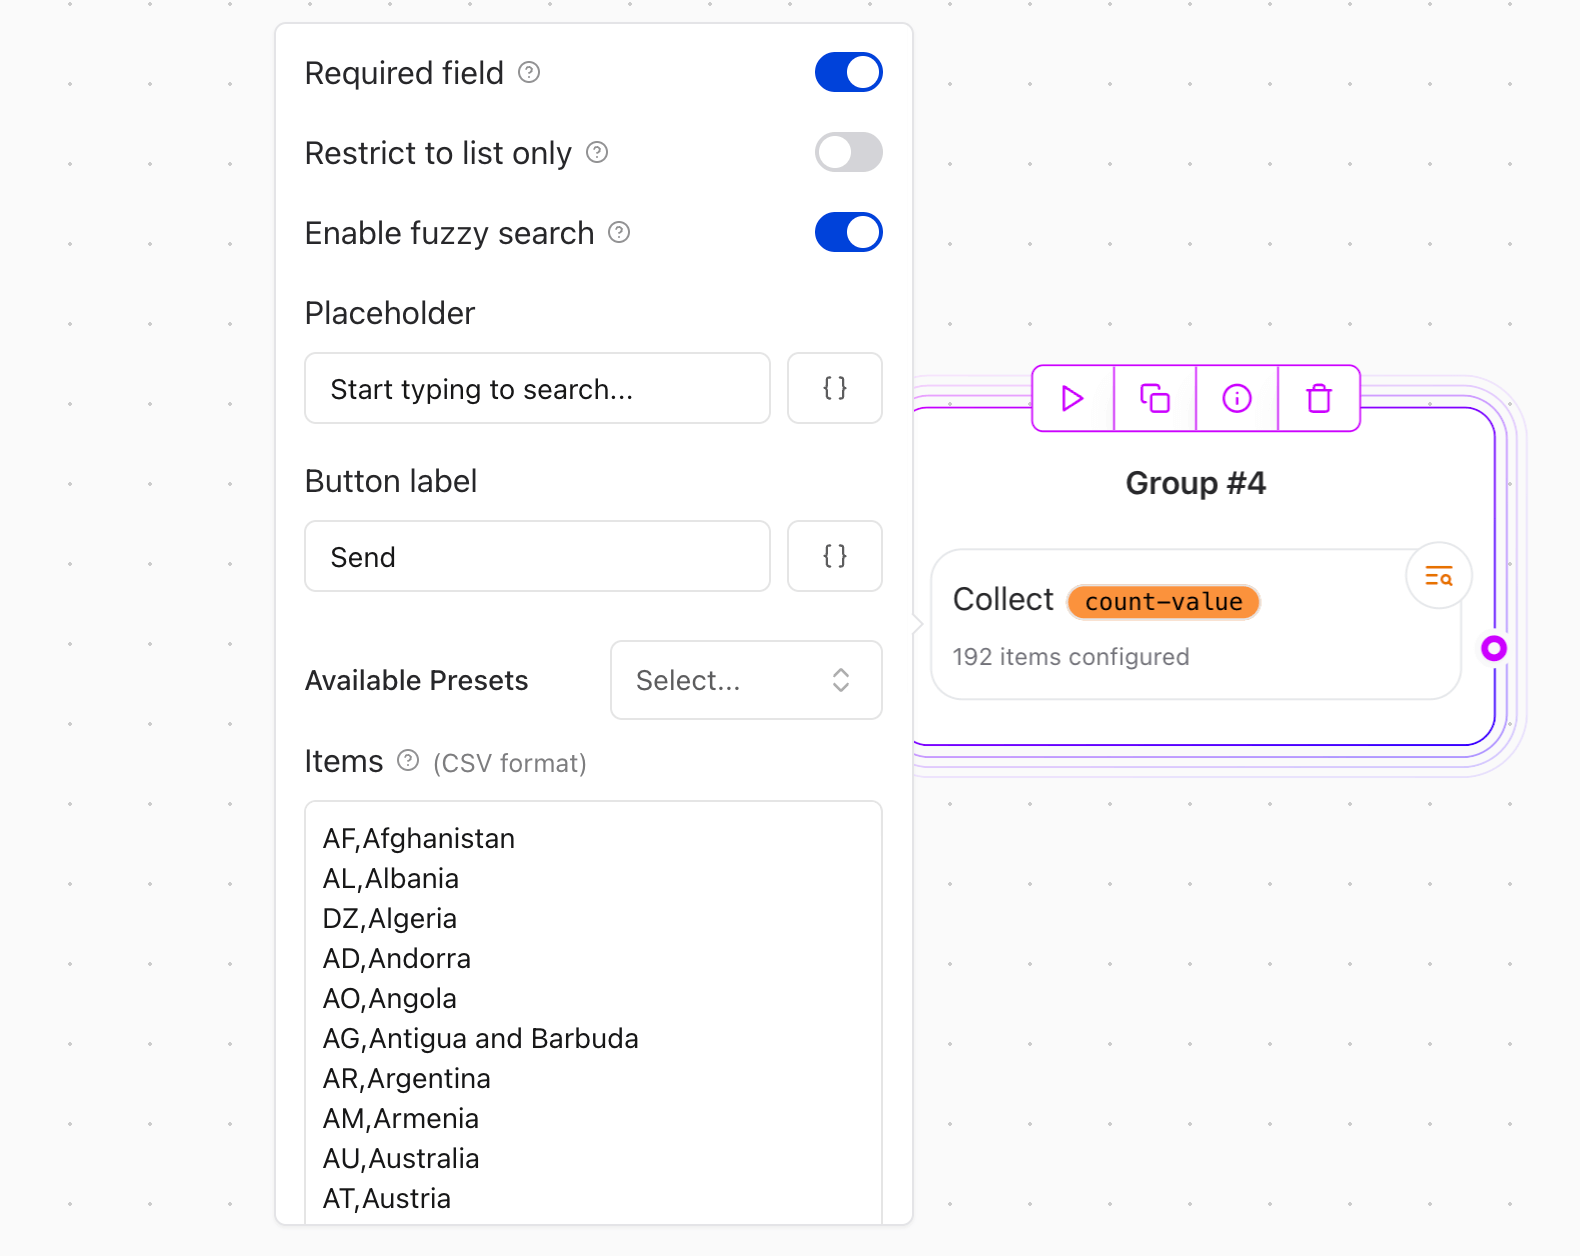Open the Available Presets Select dropdown
This screenshot has height=1256, width=1580.
point(746,680)
